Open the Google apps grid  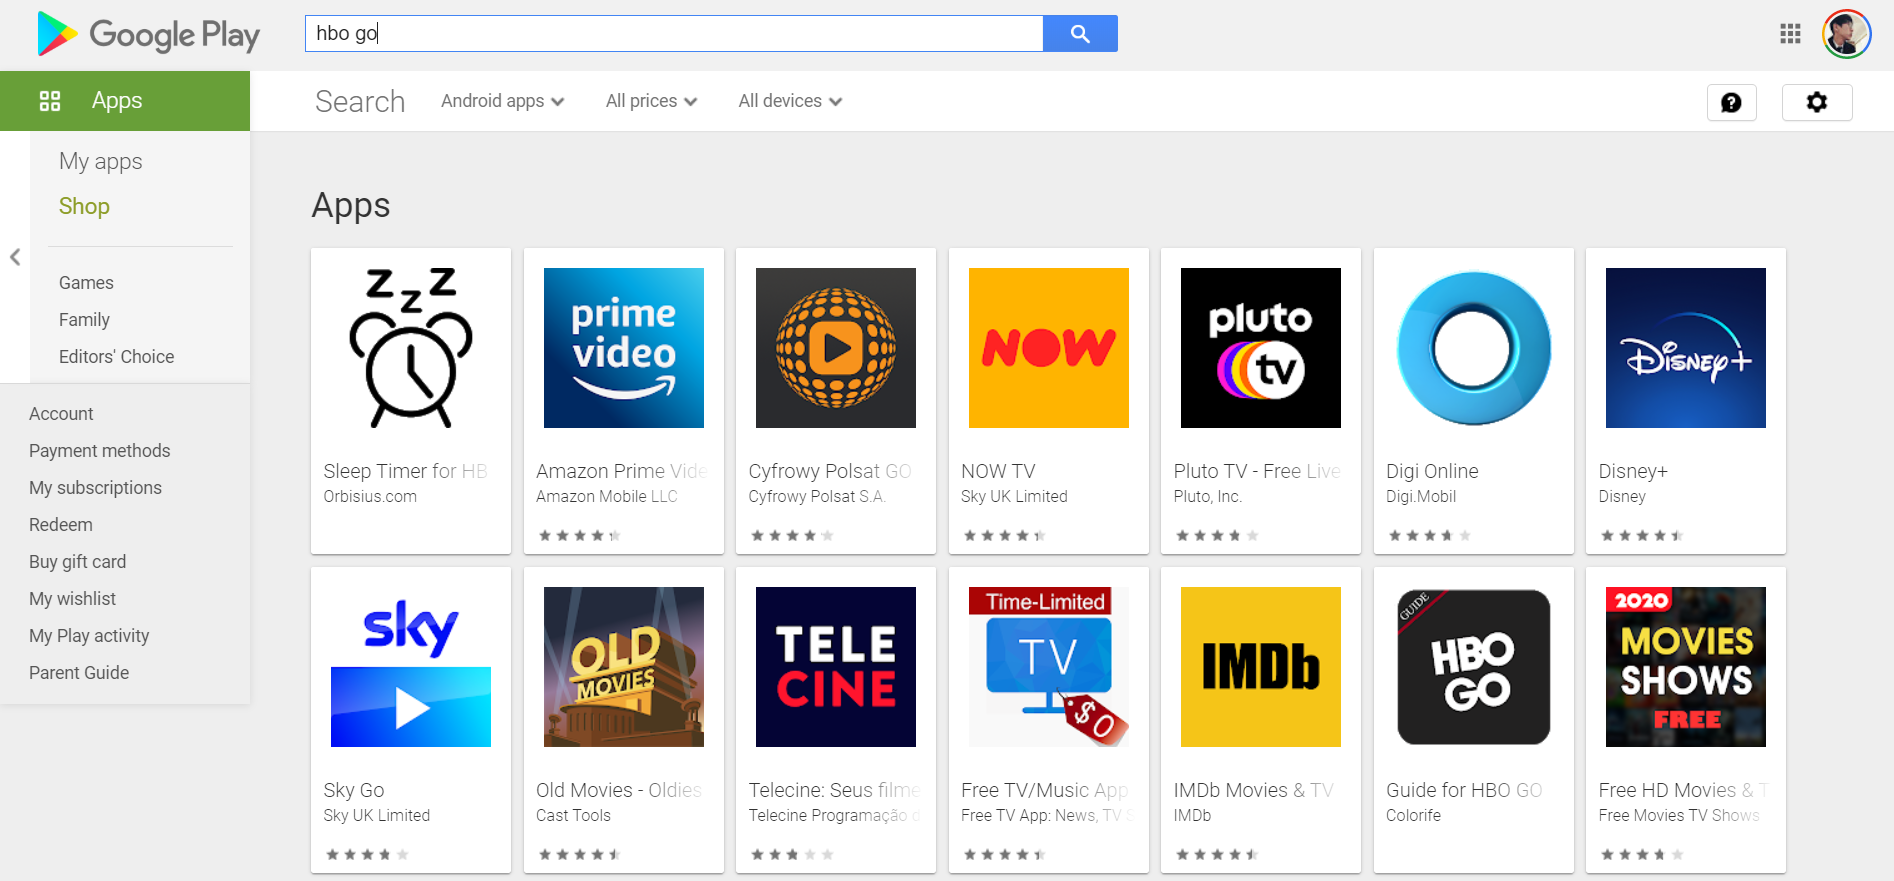(1790, 34)
